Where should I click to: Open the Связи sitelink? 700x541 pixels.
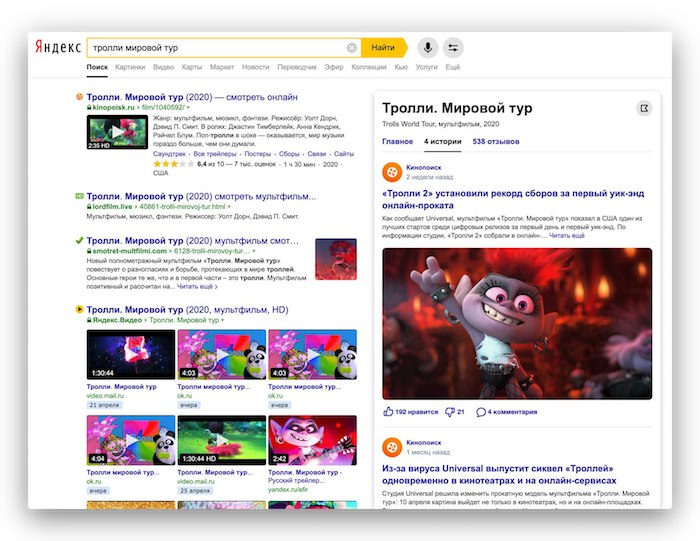pos(317,154)
